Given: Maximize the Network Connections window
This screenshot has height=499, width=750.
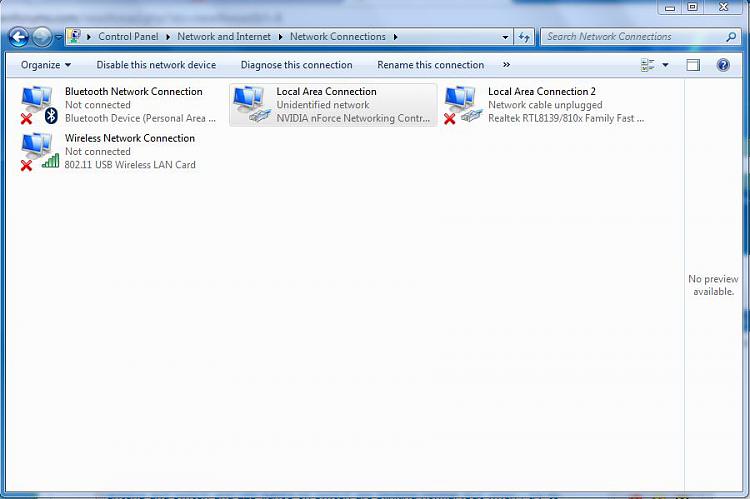Looking at the screenshot, I should click(x=692, y=7).
